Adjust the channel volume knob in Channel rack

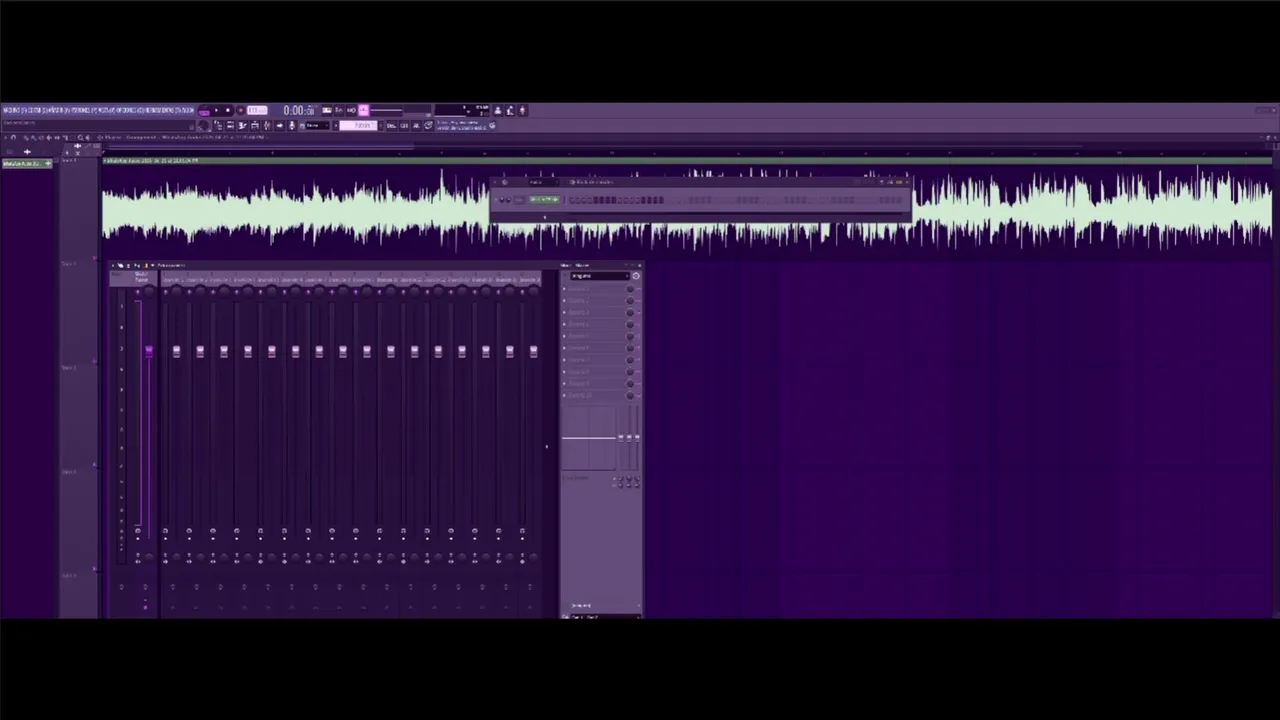tap(509, 199)
